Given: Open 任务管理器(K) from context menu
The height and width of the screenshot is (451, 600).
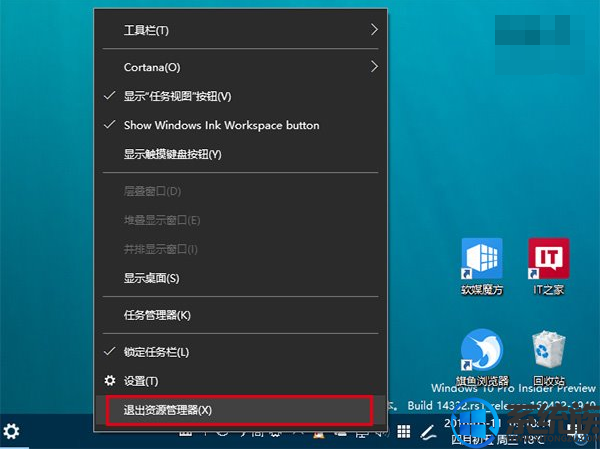Looking at the screenshot, I should tap(241, 315).
